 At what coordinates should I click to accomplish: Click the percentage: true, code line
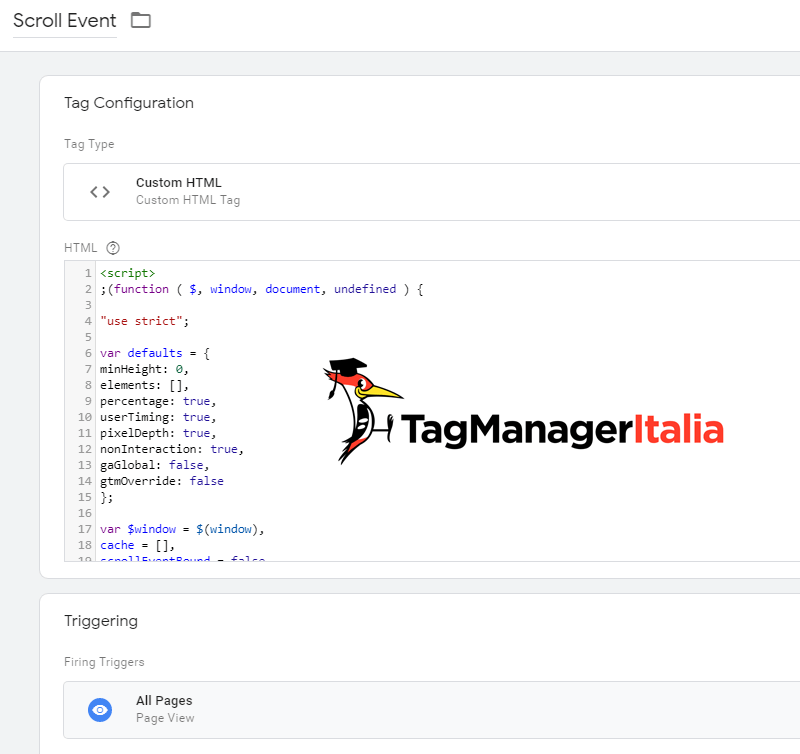pyautogui.click(x=158, y=401)
